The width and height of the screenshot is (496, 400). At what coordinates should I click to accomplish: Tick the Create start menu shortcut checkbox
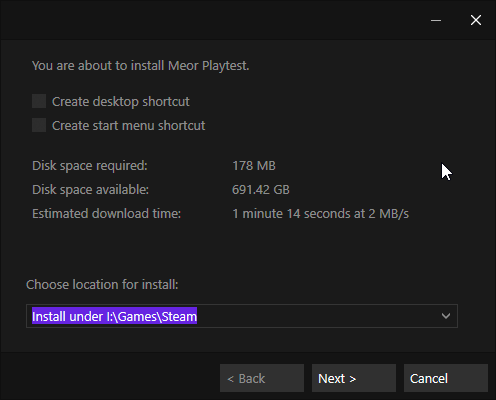click(39, 125)
